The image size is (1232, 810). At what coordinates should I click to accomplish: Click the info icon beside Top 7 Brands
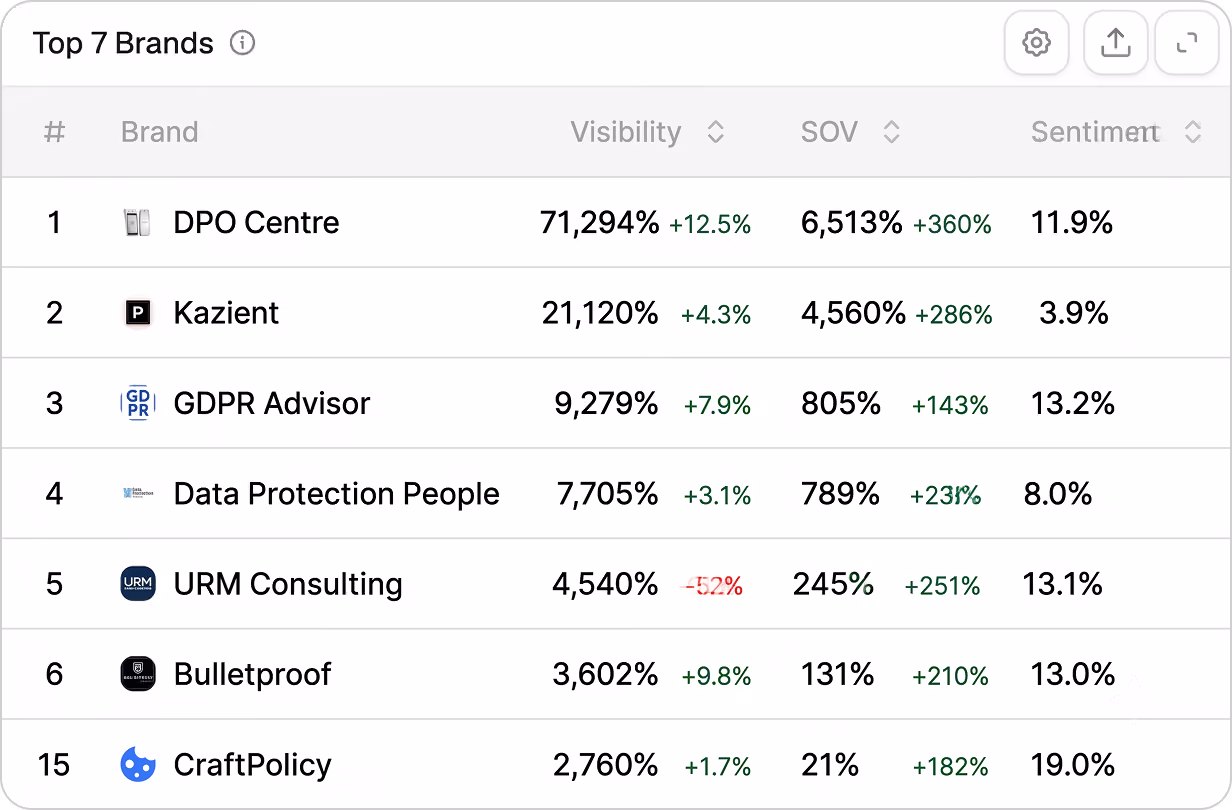click(x=242, y=43)
